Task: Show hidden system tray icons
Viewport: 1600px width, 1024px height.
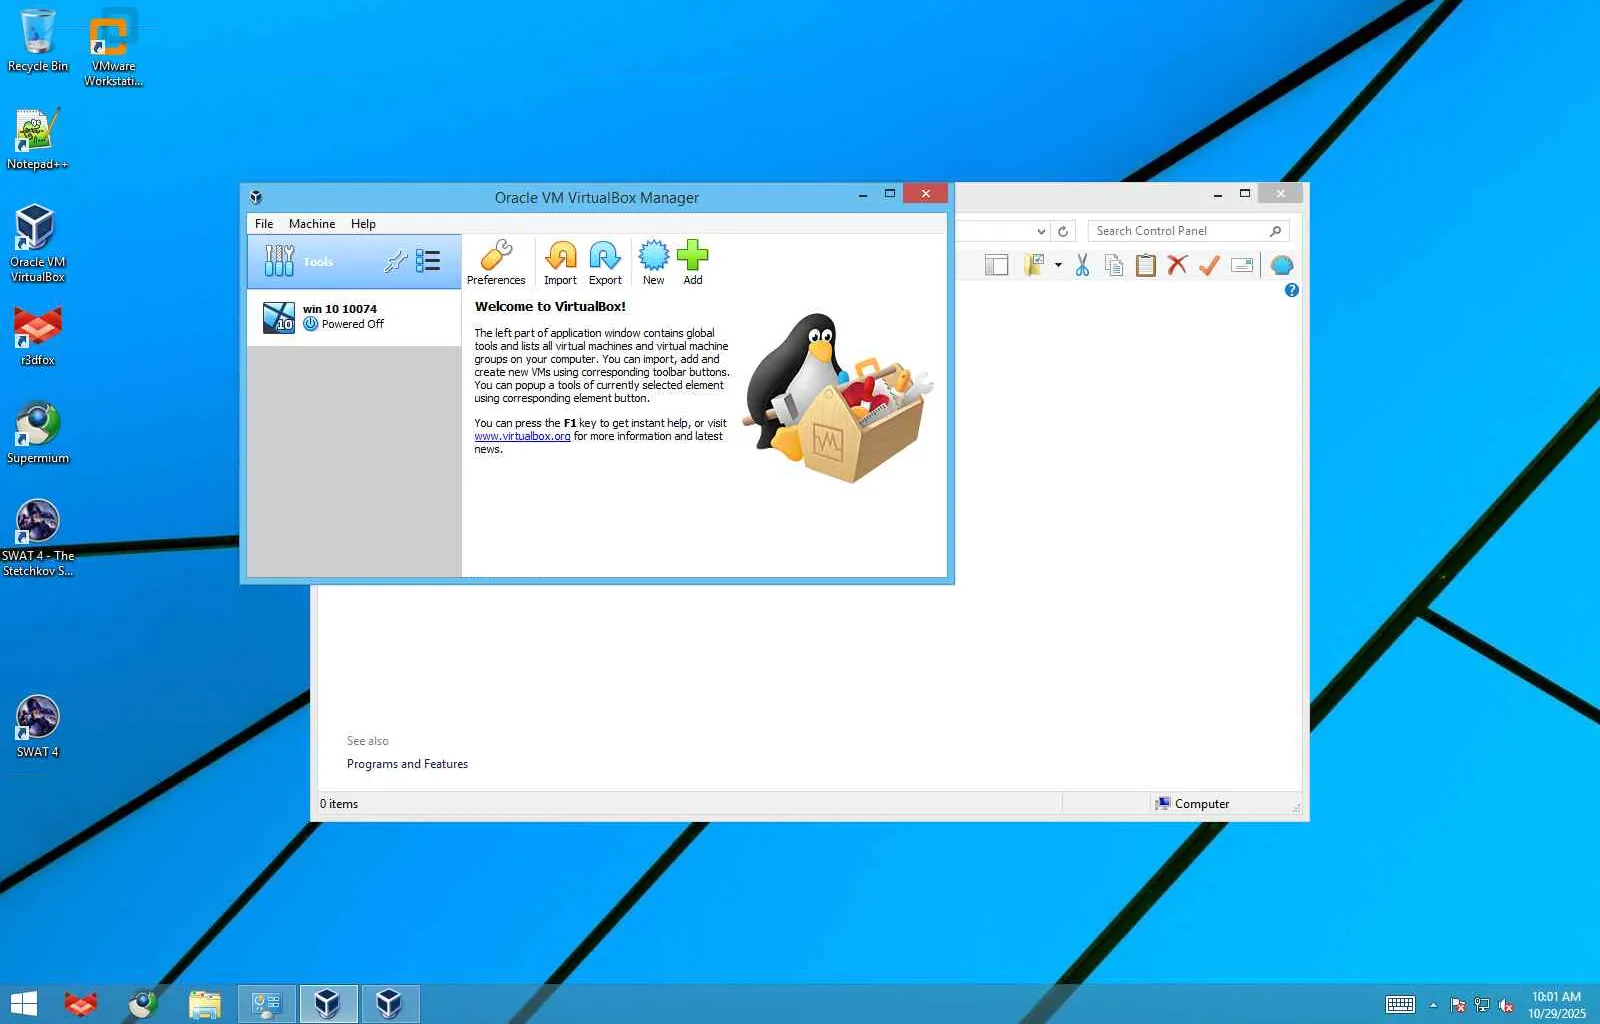Action: pos(1433,1005)
